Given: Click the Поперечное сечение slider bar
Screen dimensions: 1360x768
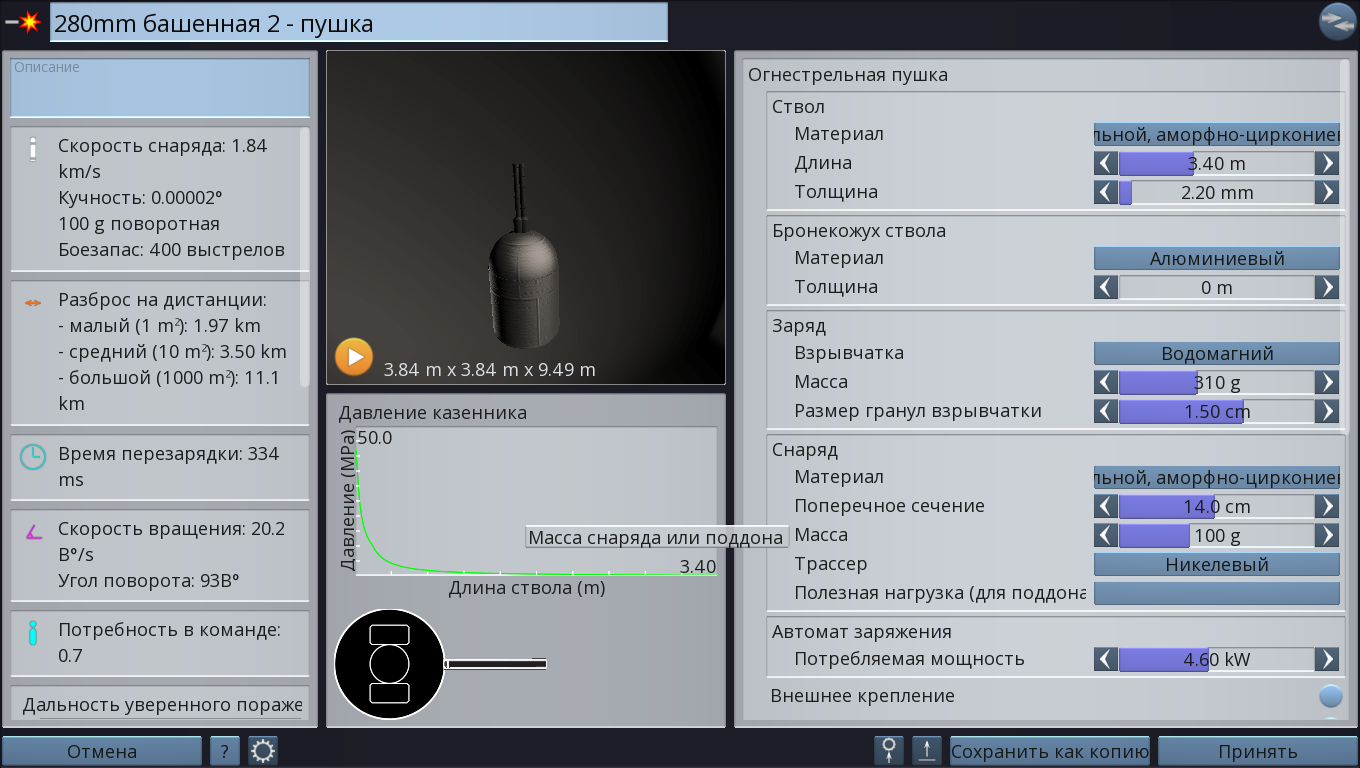Looking at the screenshot, I should pos(1216,506).
